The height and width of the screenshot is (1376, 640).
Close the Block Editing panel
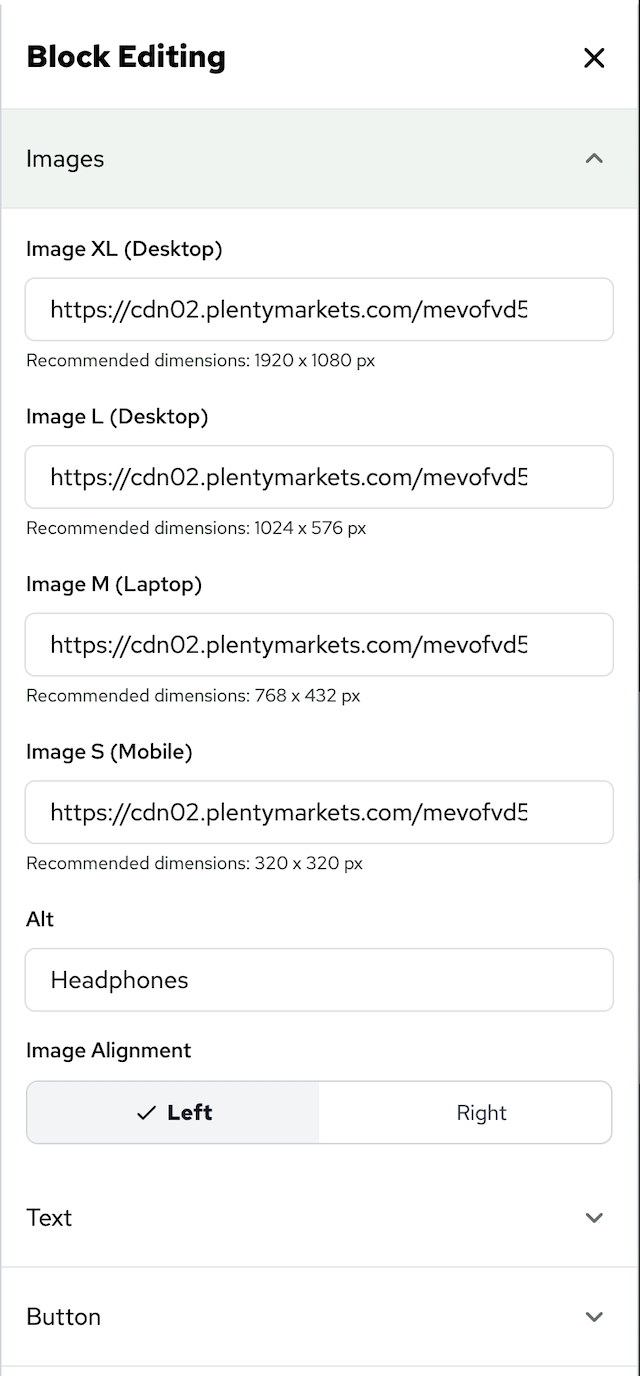pyautogui.click(x=594, y=58)
